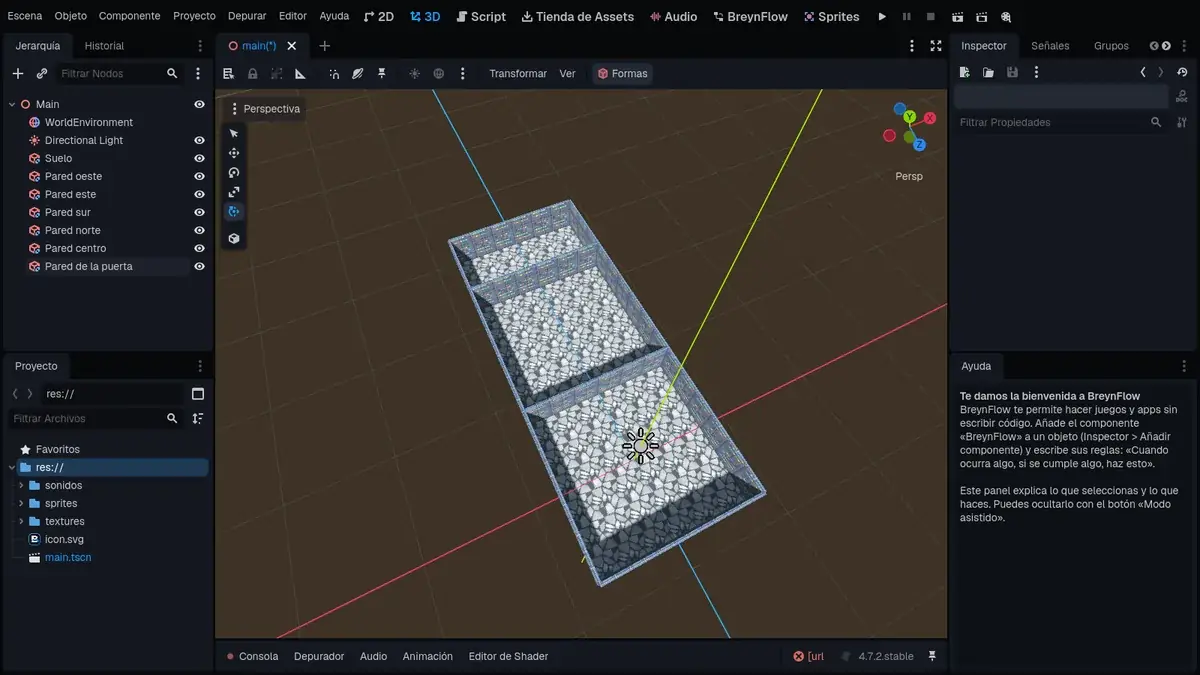This screenshot has width=1200, height=675.
Task: Switch to the Tienda de Assets workspace
Action: tap(576, 17)
